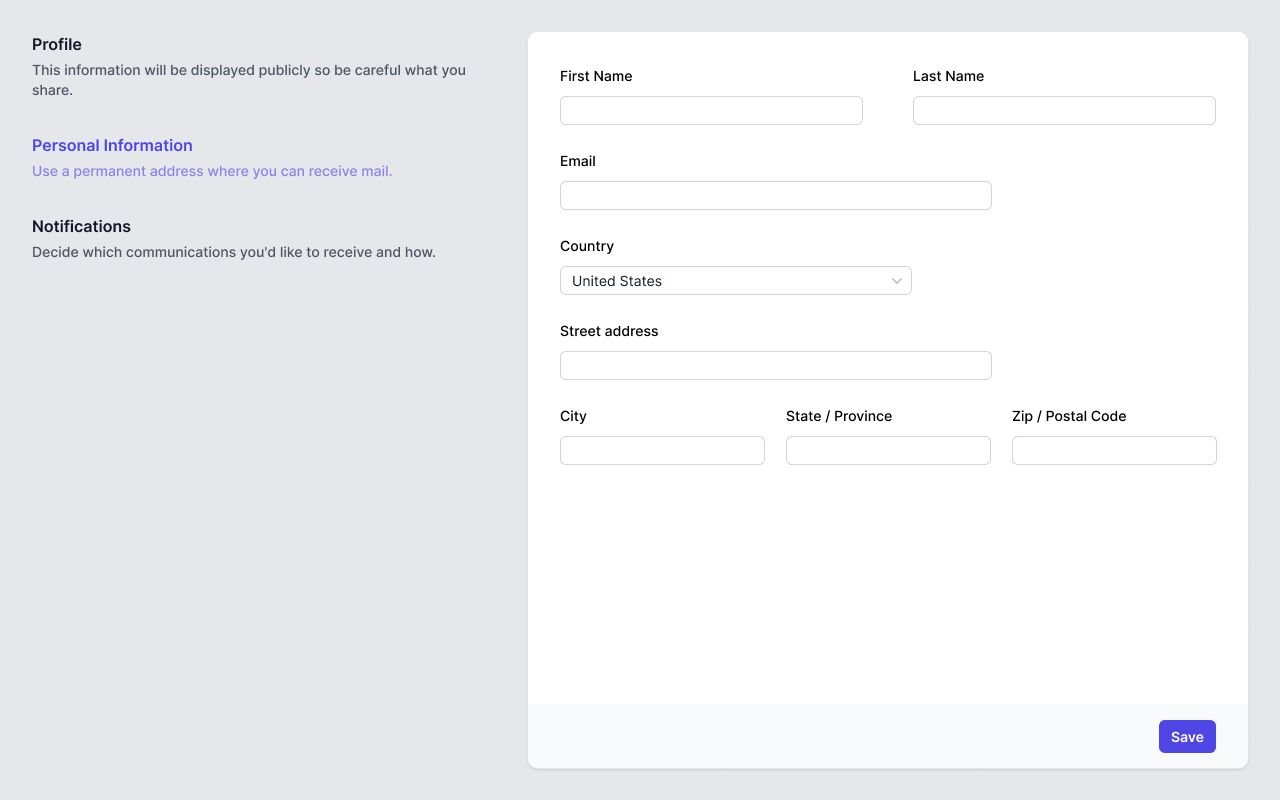
Task: Click the Email field label
Action: [577, 161]
